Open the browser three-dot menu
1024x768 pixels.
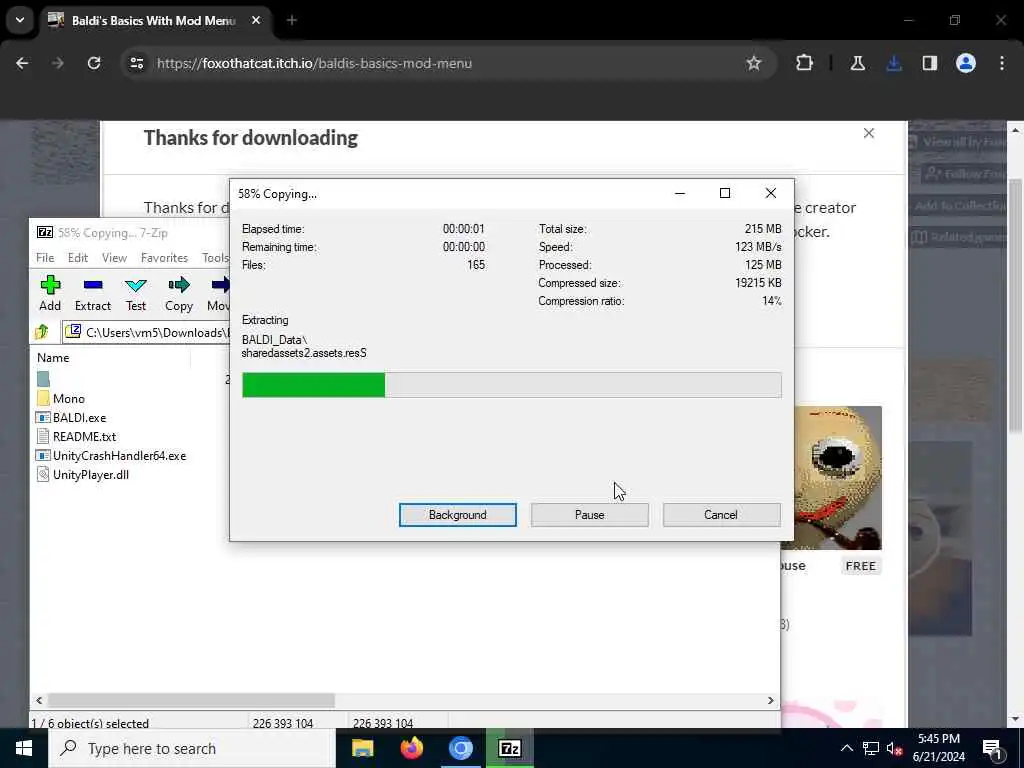pos(1002,63)
